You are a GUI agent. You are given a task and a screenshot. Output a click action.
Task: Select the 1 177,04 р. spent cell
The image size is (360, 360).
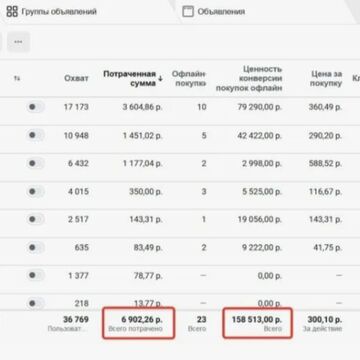tap(142, 164)
